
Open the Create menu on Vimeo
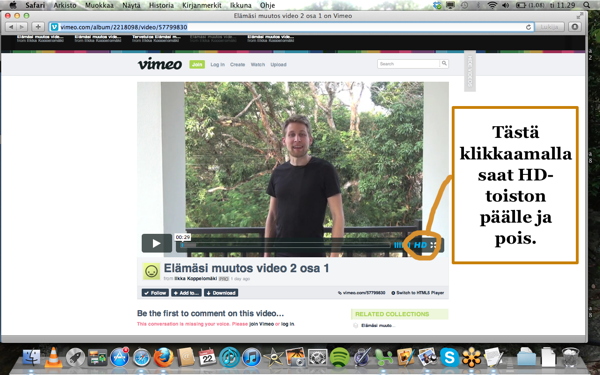[x=237, y=65]
